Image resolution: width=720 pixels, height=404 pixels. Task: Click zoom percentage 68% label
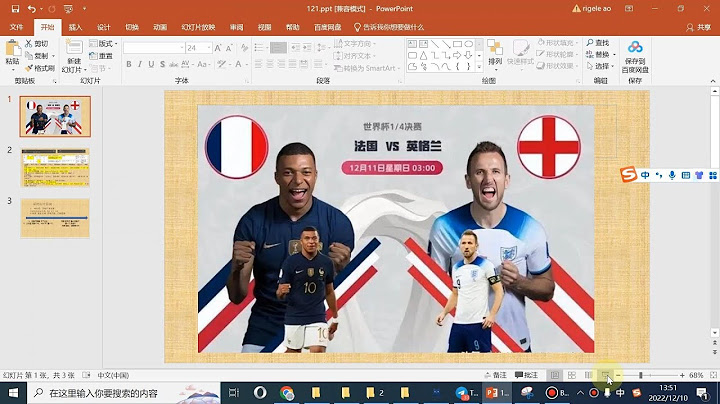pyautogui.click(x=696, y=375)
